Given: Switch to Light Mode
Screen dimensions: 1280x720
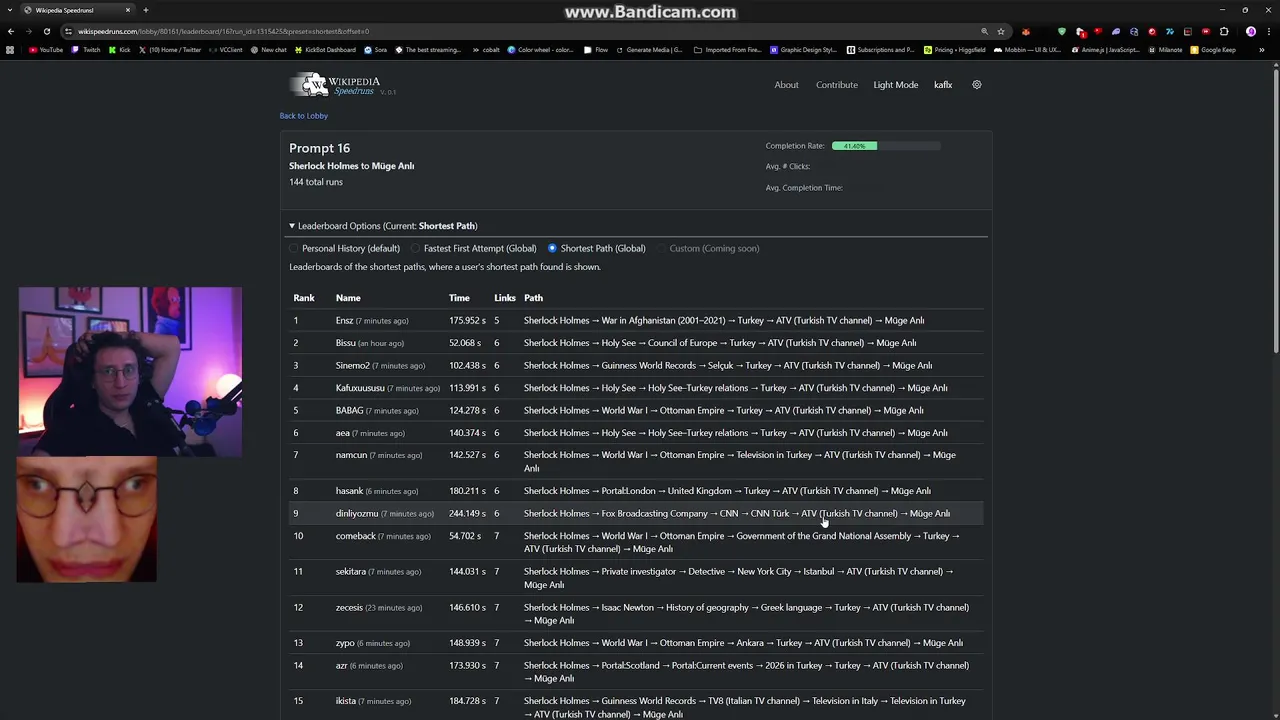Looking at the screenshot, I should tap(895, 85).
